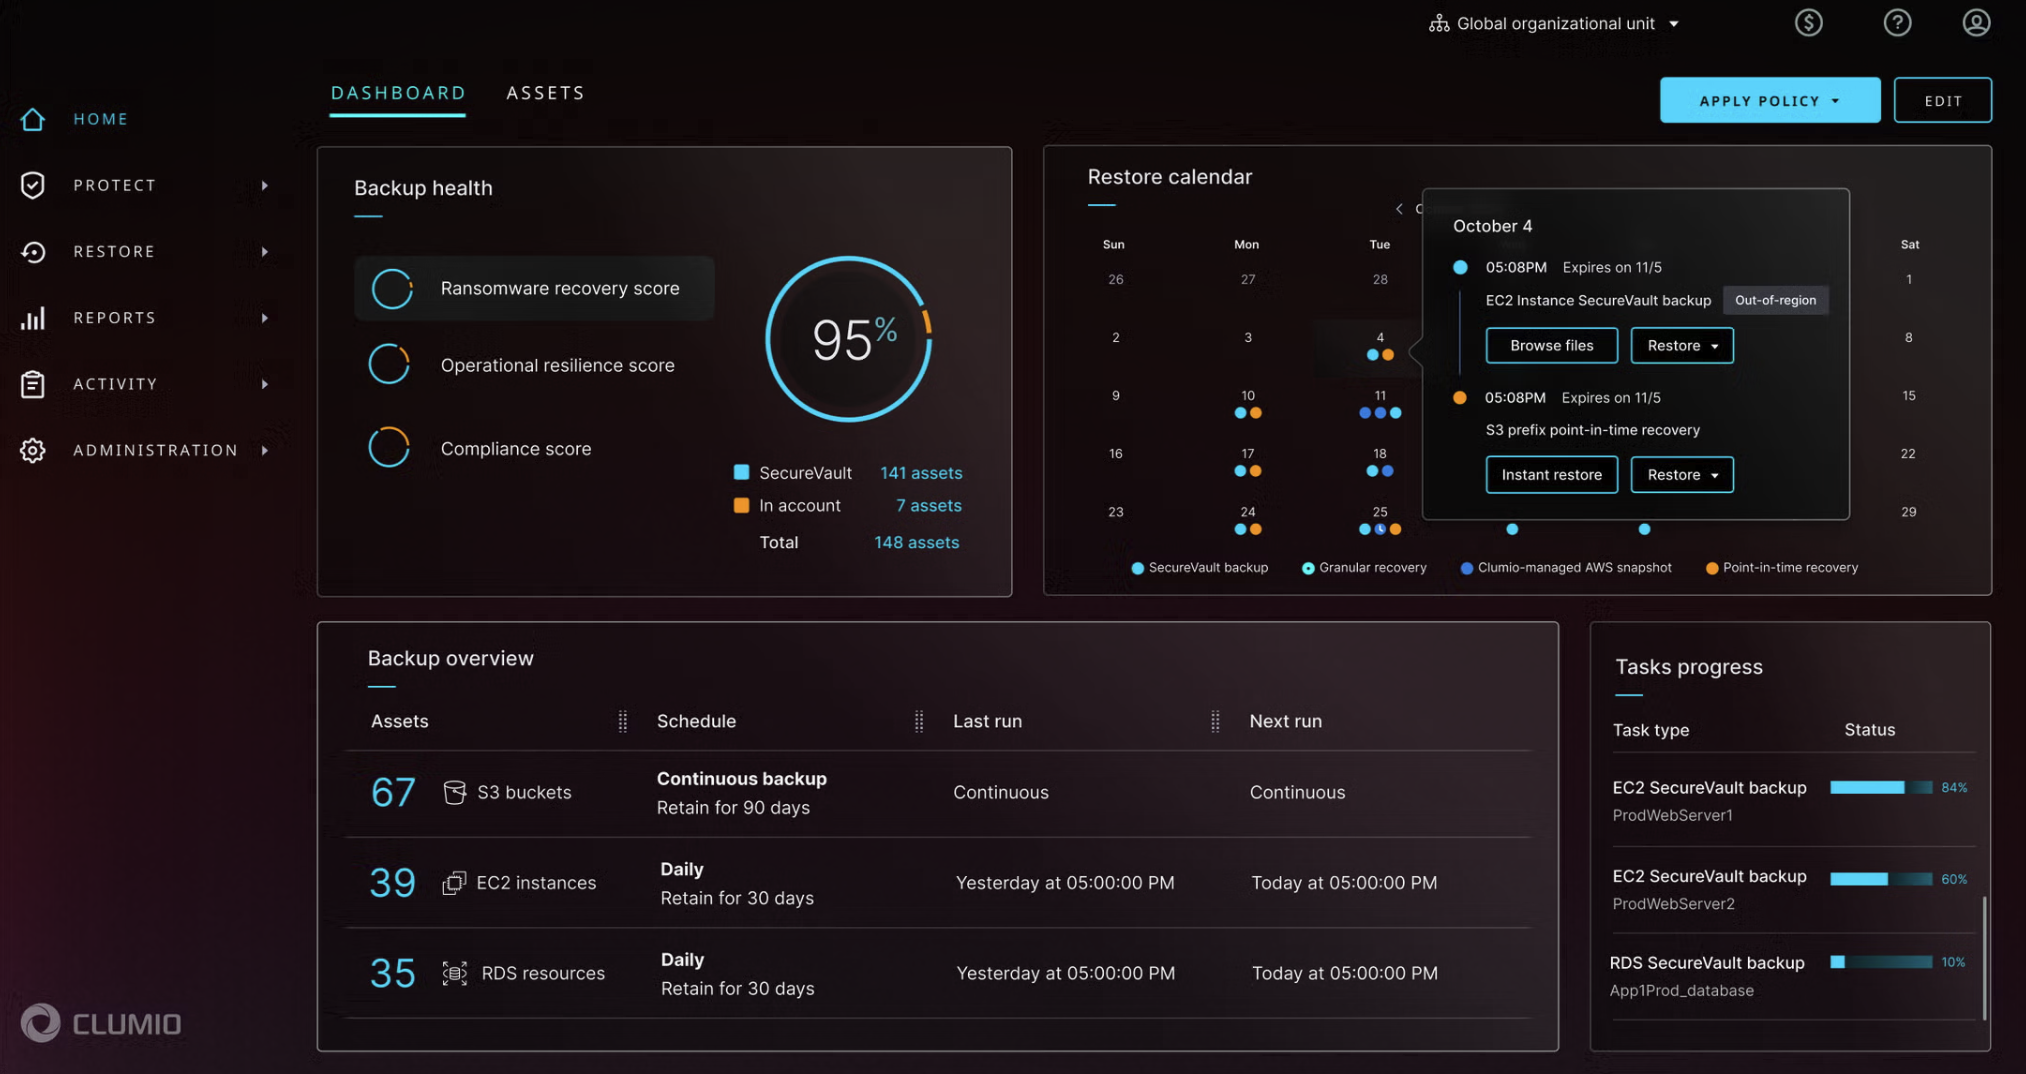Open Global organizational unit dropdown
This screenshot has width=2026, height=1074.
click(x=1555, y=23)
